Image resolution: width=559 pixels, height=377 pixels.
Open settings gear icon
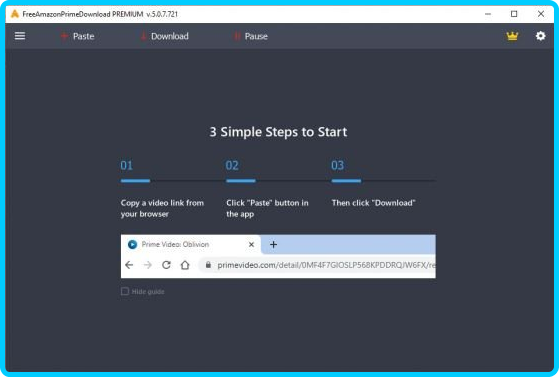540,36
